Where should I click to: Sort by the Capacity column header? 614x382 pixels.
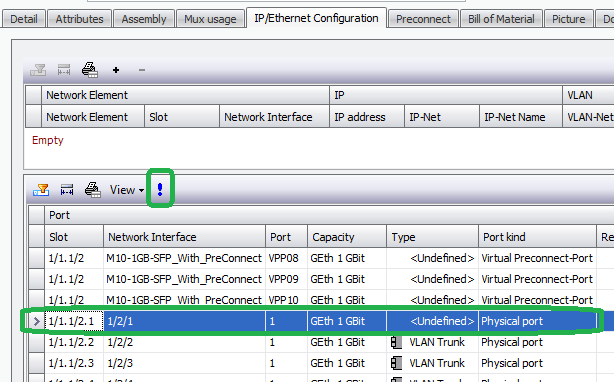tap(347, 237)
